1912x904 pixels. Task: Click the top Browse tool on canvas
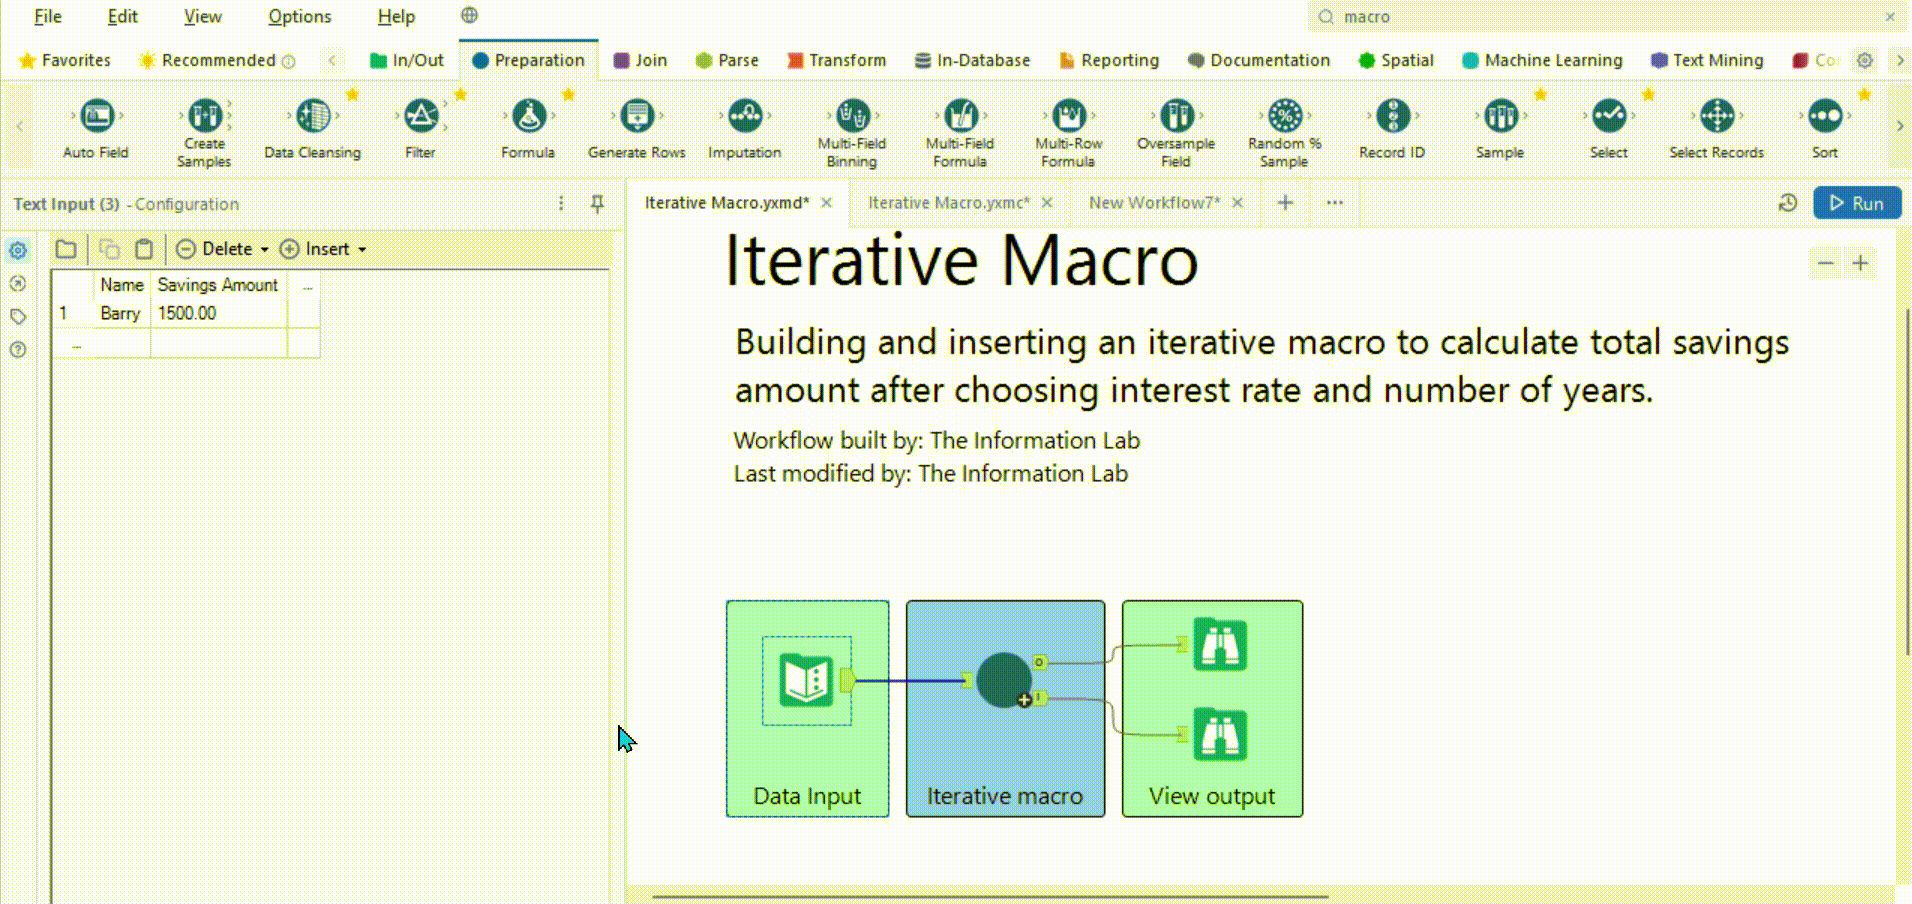[x=1219, y=645]
